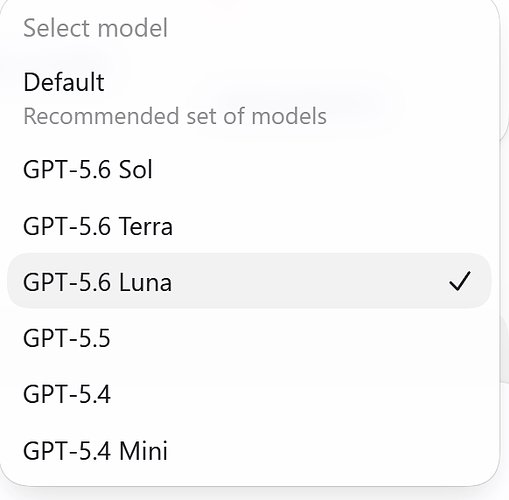Choose GPT-5.6 Sol from the list

249,169
